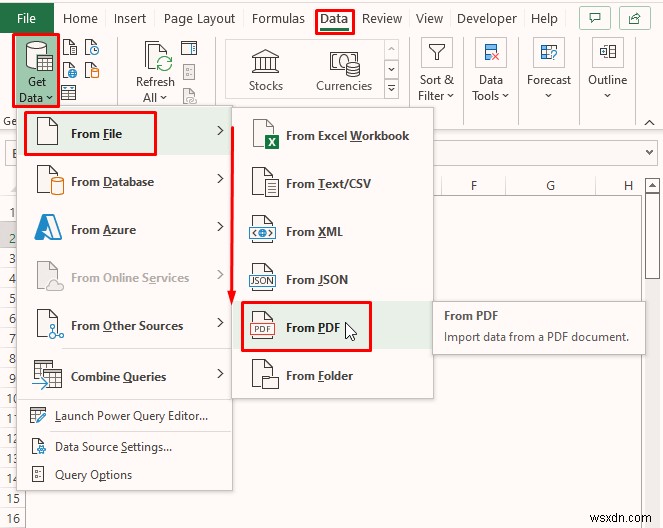Open the Forecast dropdown
Screen dimensions: 663x528
pos(548,70)
